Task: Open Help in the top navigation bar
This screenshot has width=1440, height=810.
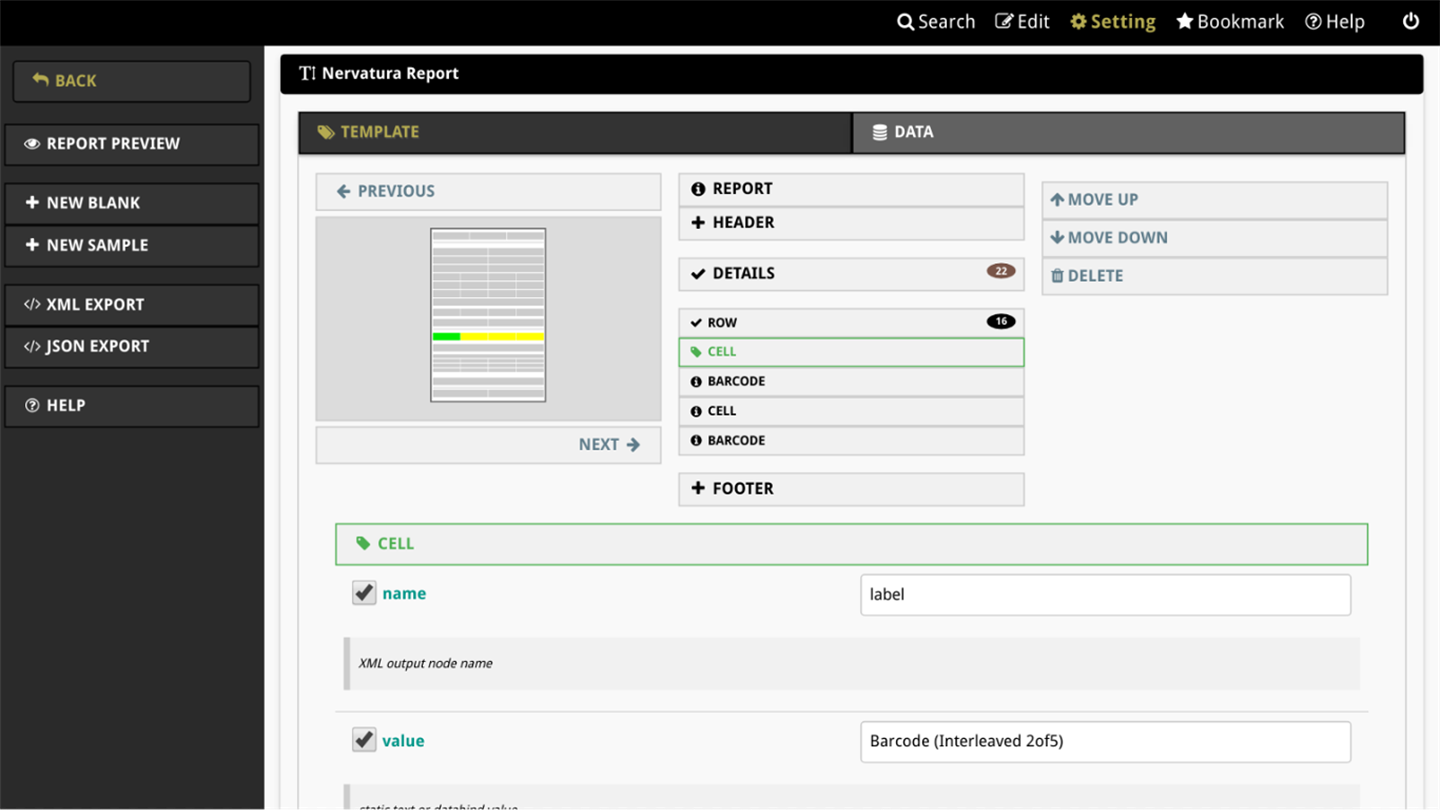Action: [x=1335, y=22]
